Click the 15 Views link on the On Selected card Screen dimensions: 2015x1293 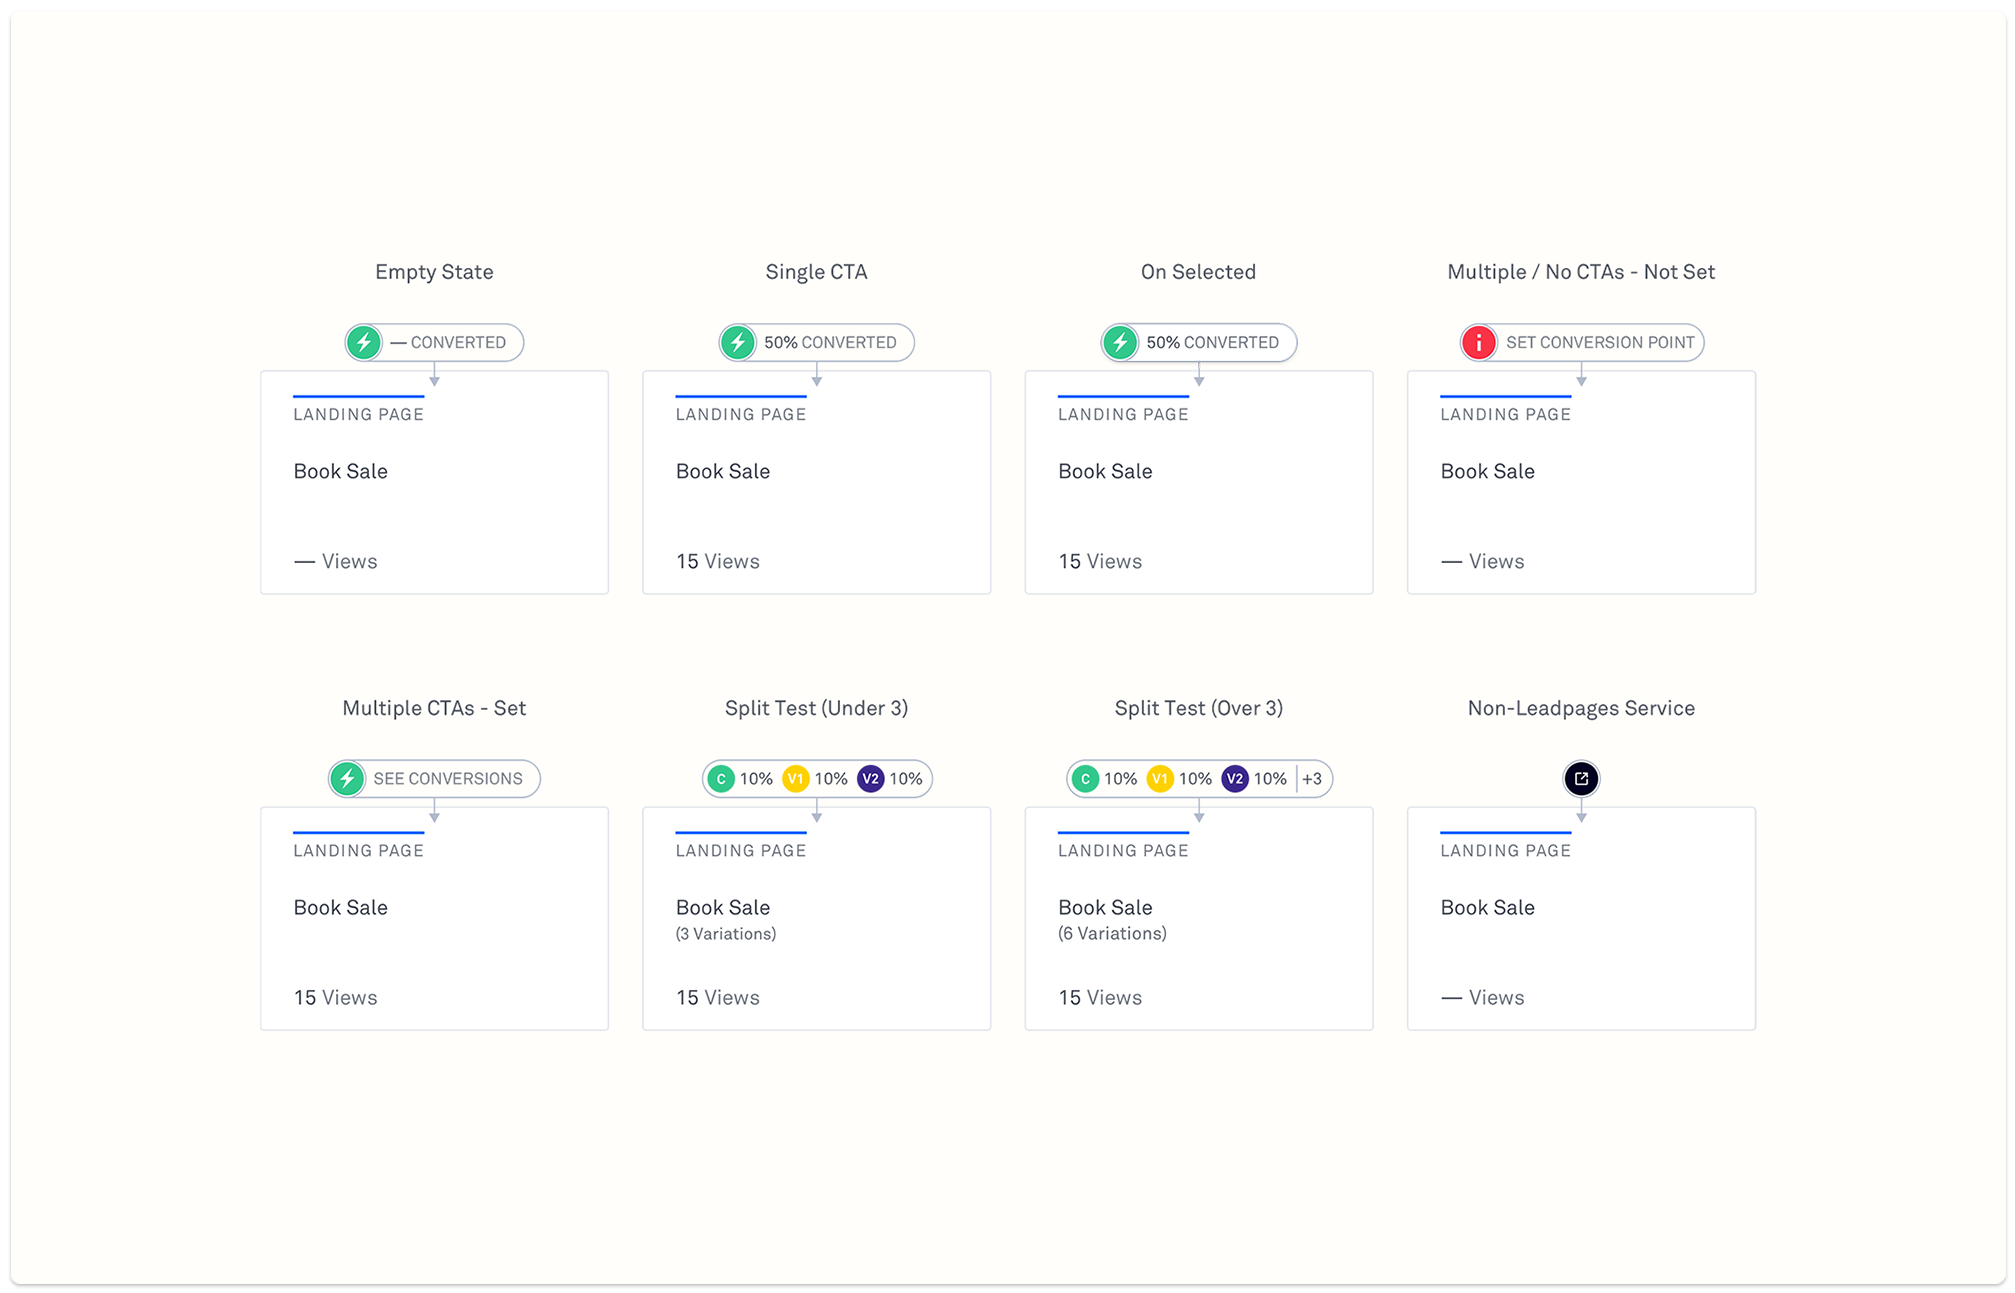click(1099, 561)
